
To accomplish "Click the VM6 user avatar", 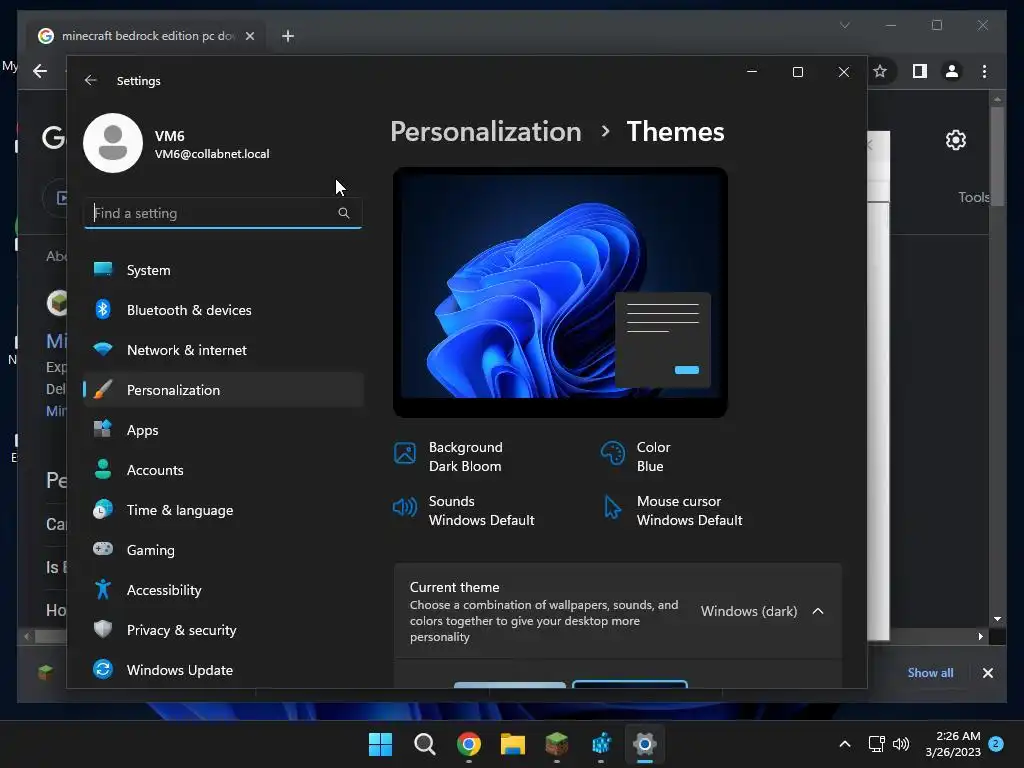I will [113, 143].
